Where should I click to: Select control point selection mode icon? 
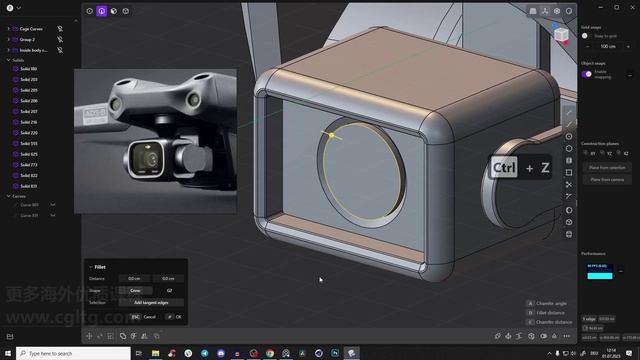[x=89, y=11]
